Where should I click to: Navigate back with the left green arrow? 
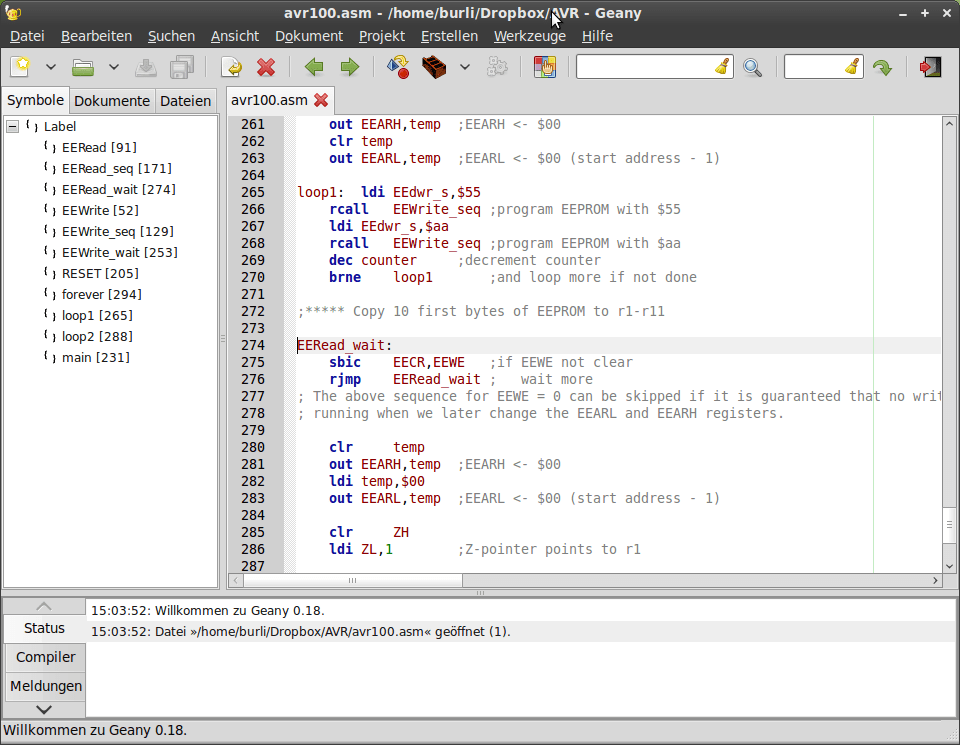click(314, 67)
